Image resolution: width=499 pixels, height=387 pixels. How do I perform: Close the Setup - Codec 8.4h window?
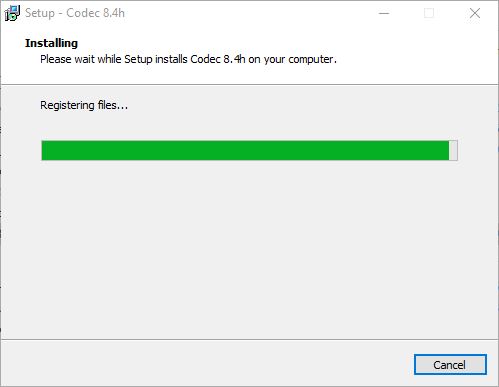coord(475,13)
